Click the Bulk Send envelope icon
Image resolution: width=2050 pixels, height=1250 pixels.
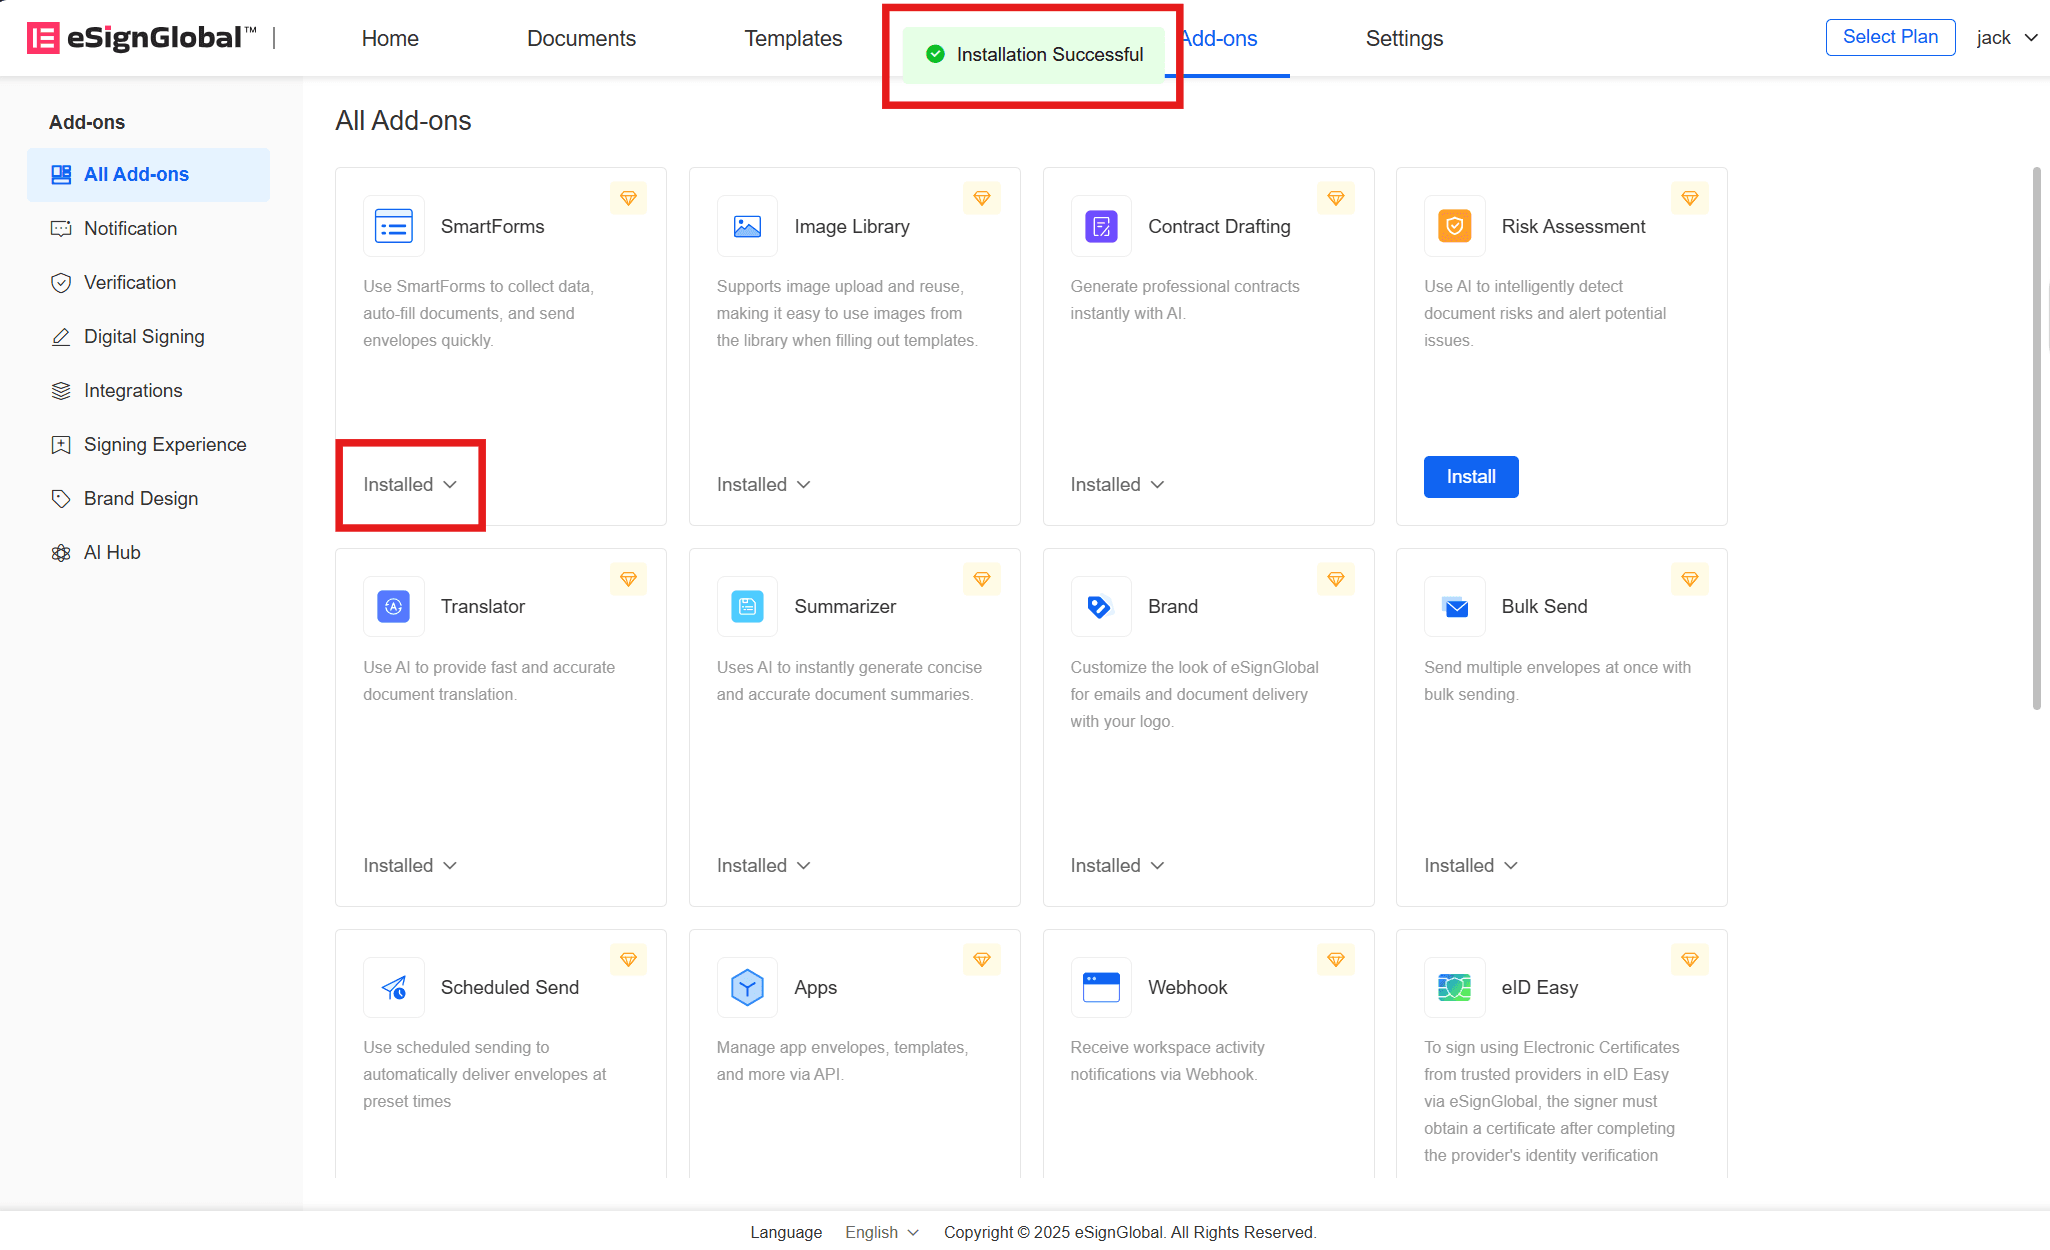(1454, 606)
